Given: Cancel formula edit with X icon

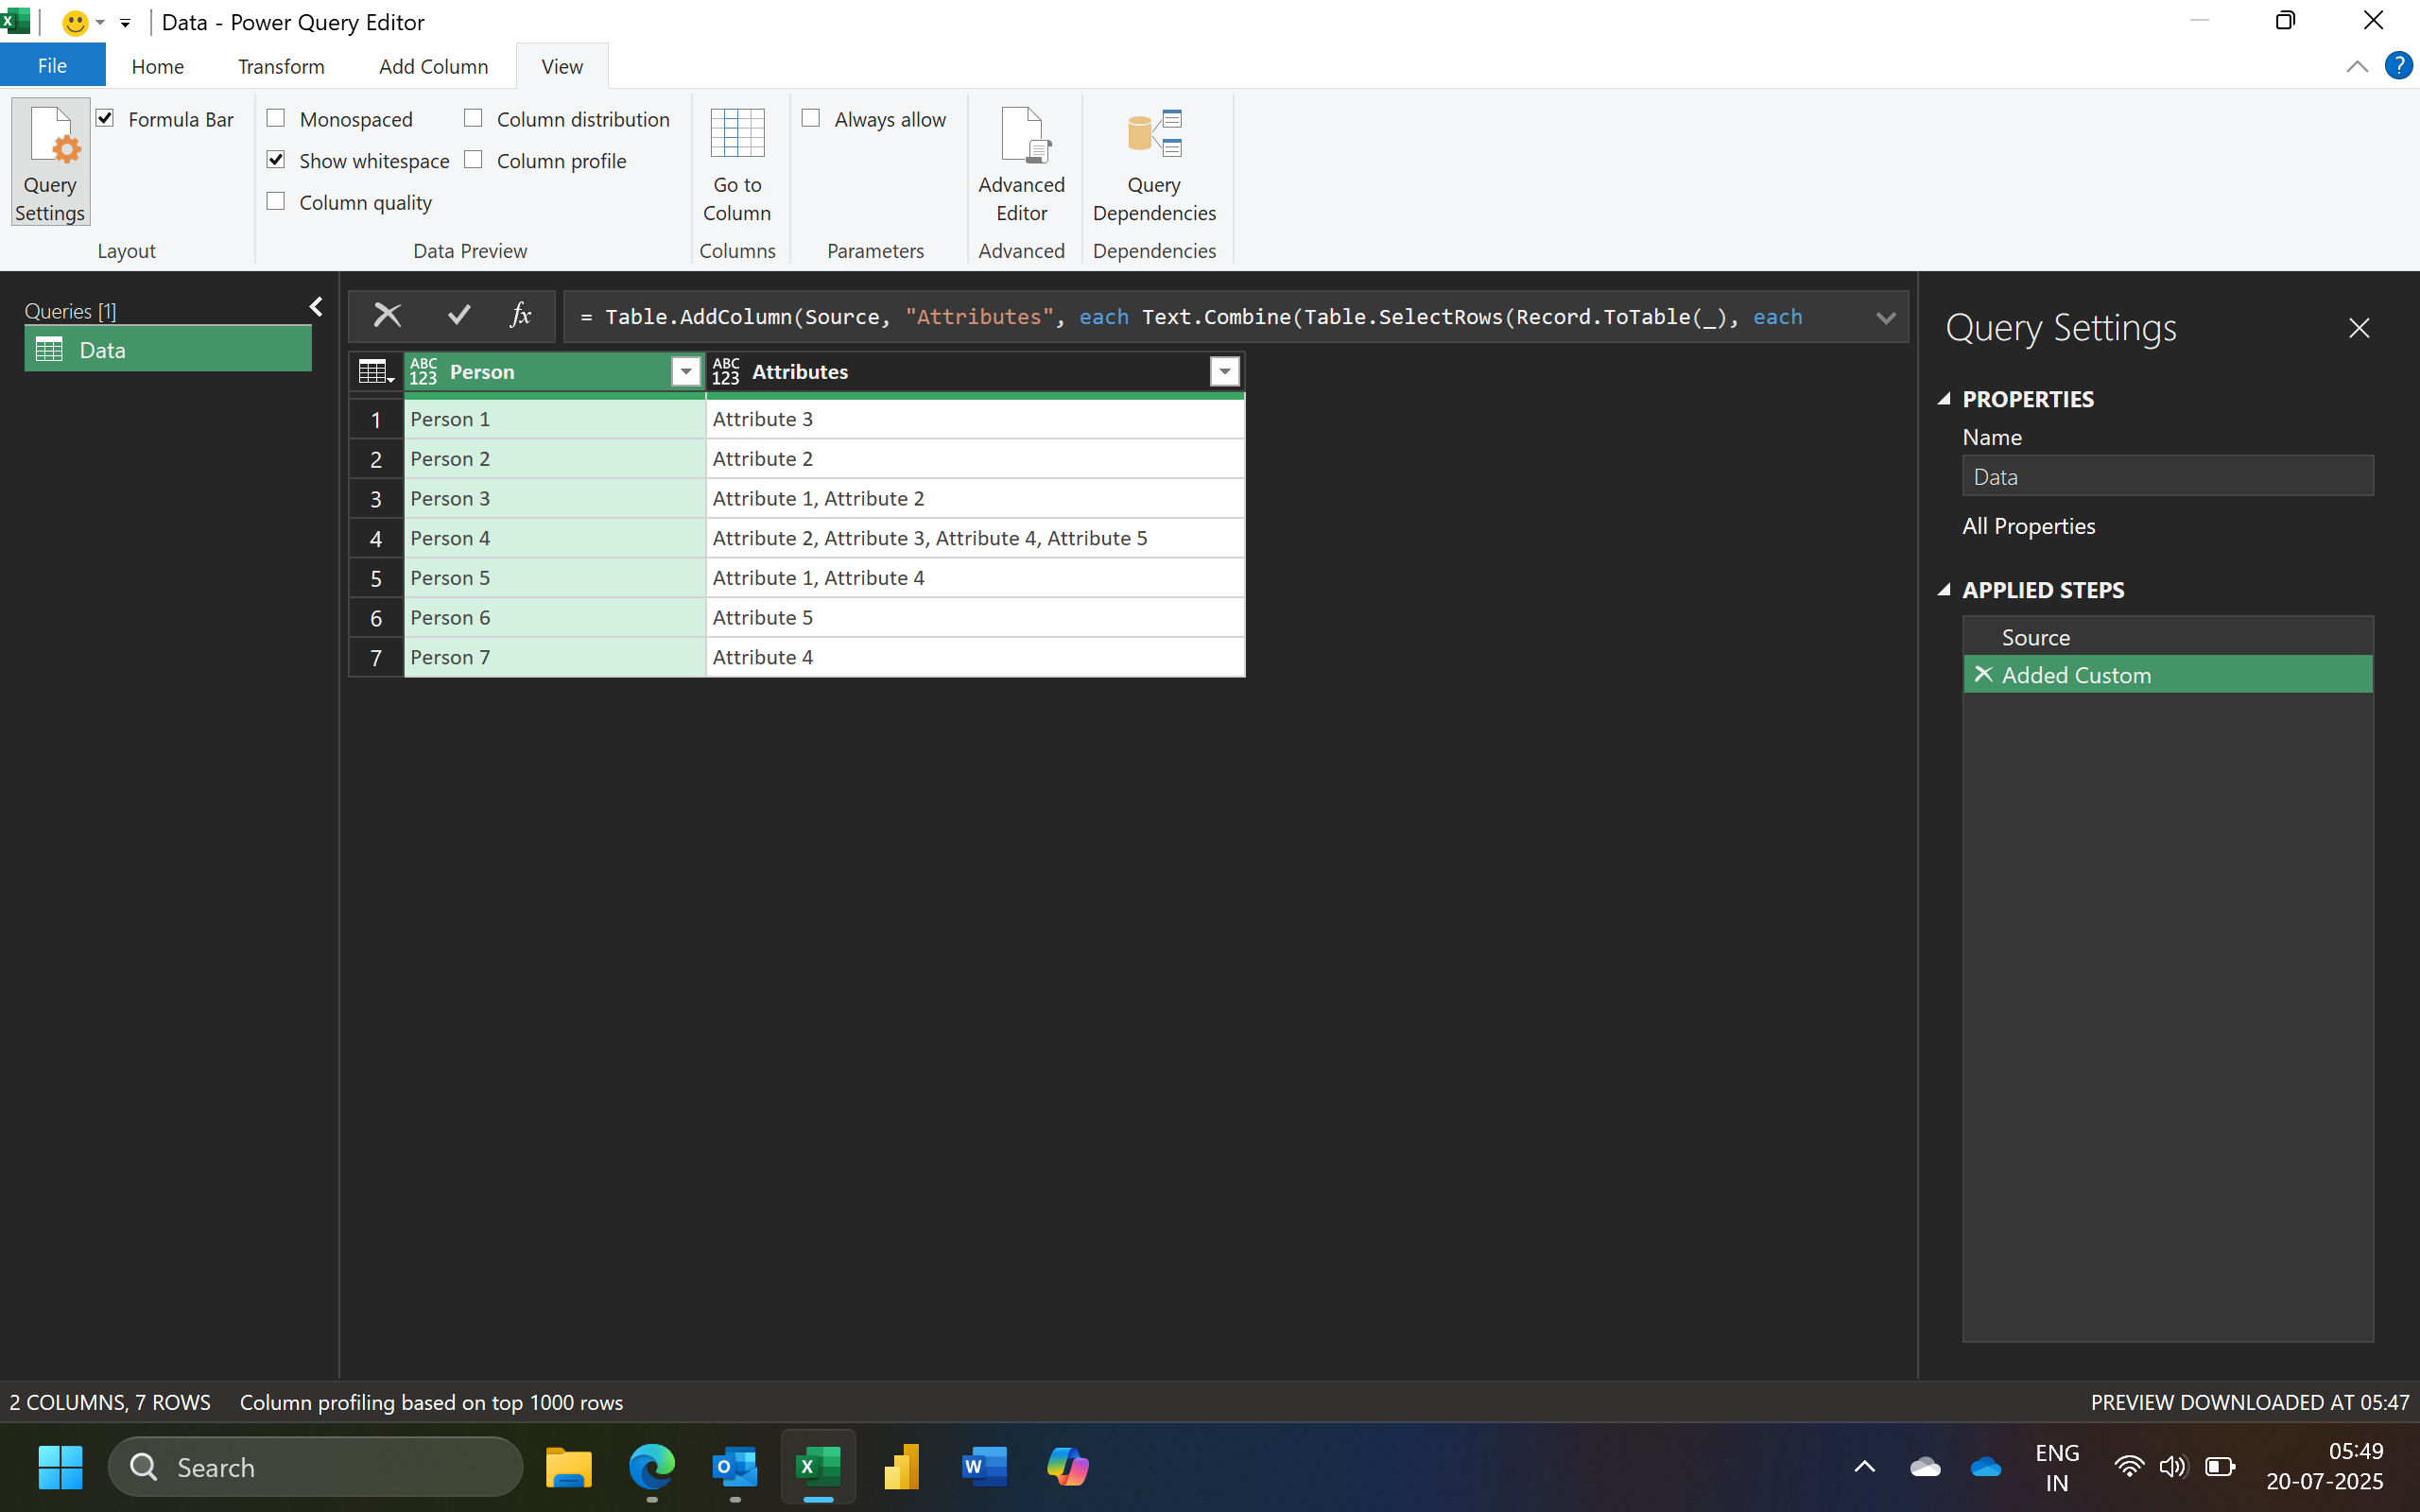Looking at the screenshot, I should [387, 316].
